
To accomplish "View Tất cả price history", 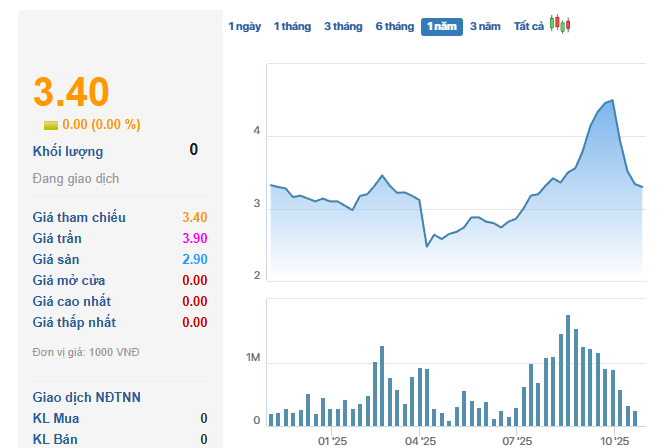I will [528, 27].
